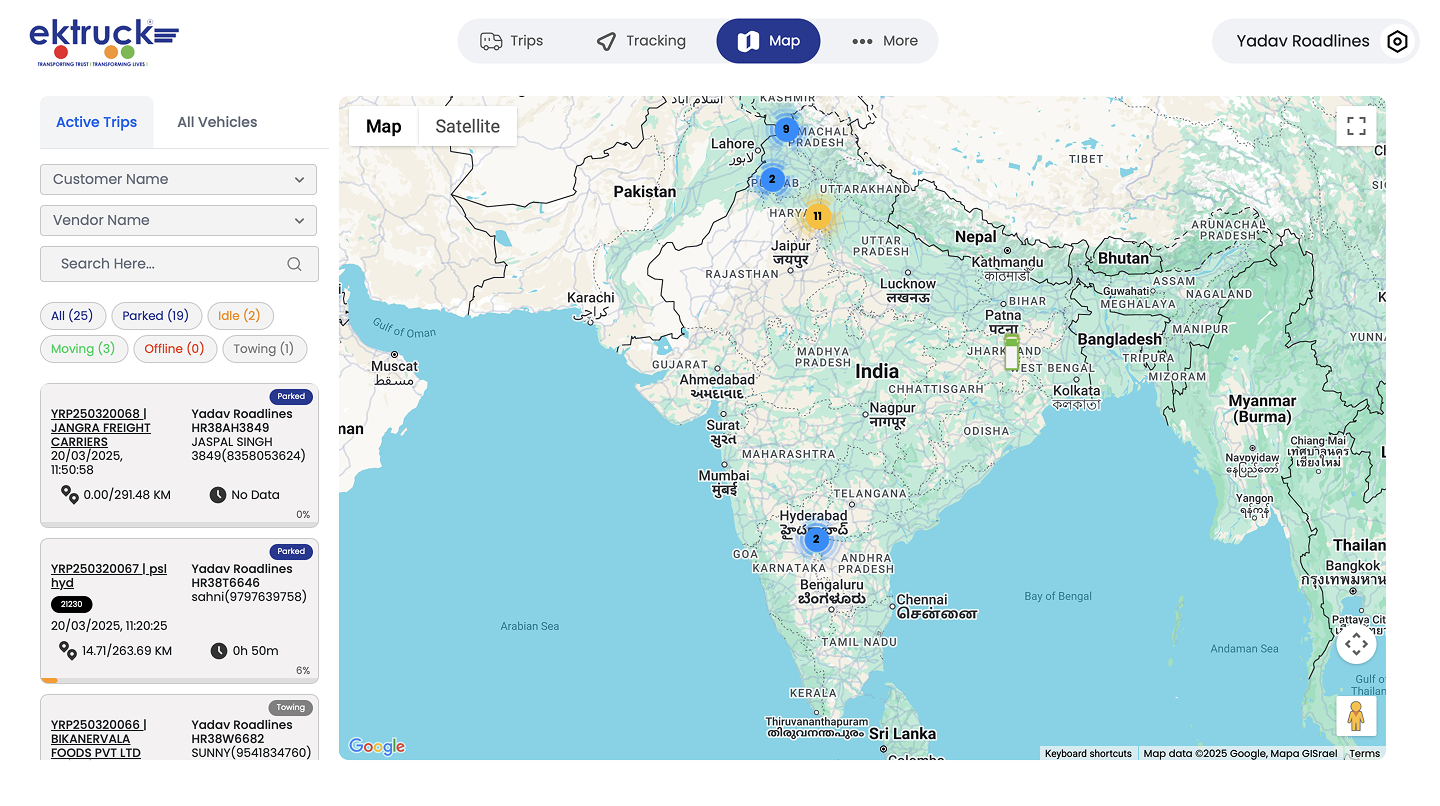
Task: Click the green truck marker near Jharkhand
Action: [x=1011, y=353]
